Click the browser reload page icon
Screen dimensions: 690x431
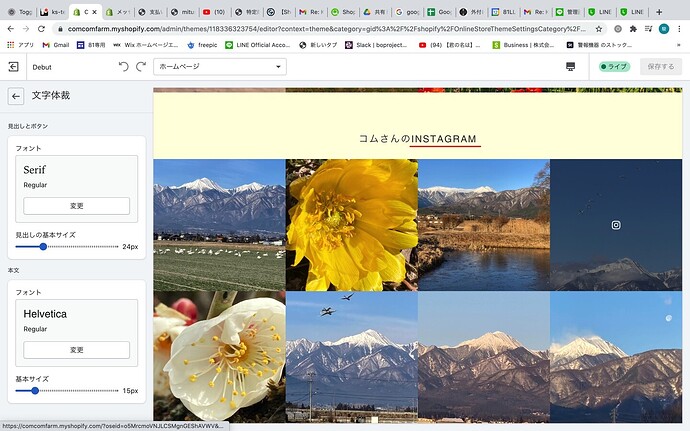point(41,29)
